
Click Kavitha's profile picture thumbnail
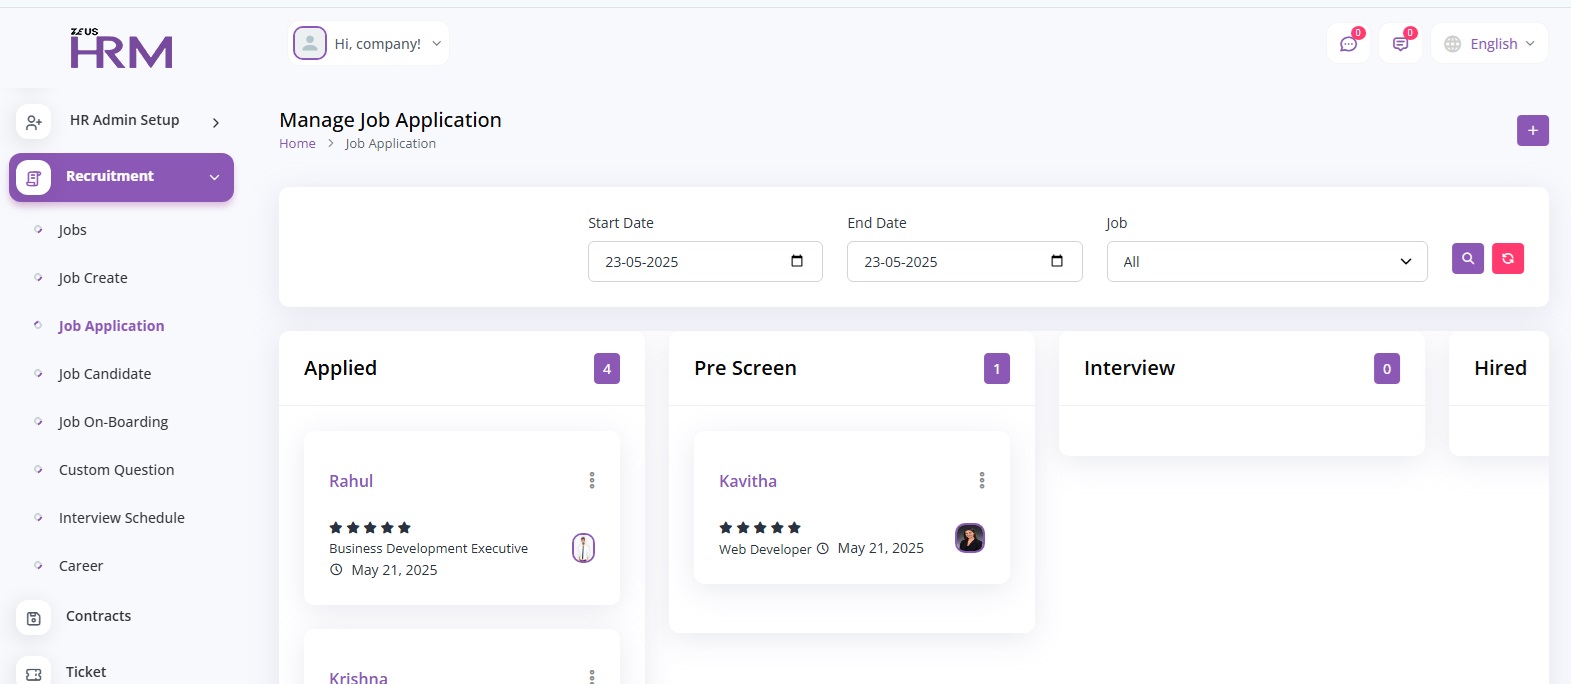tap(969, 539)
